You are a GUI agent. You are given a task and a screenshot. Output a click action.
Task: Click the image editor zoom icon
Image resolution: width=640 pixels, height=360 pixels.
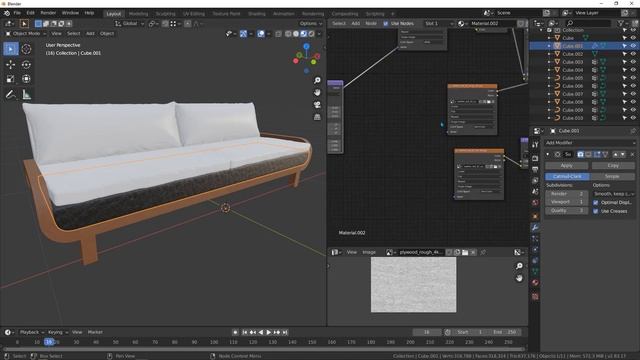pyautogui.click(x=519, y=266)
